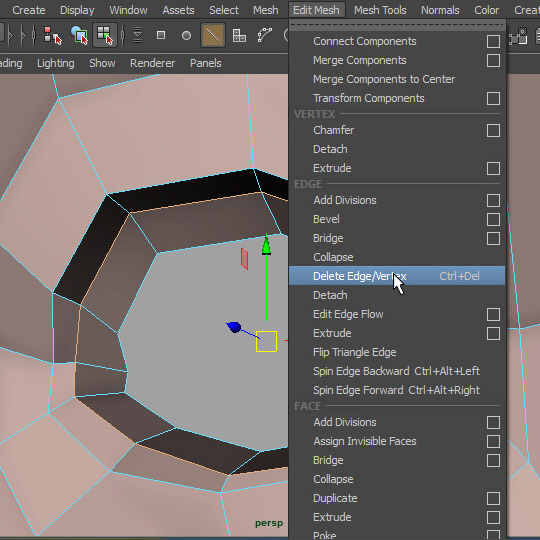Select the snap to curves icon

coord(264,35)
